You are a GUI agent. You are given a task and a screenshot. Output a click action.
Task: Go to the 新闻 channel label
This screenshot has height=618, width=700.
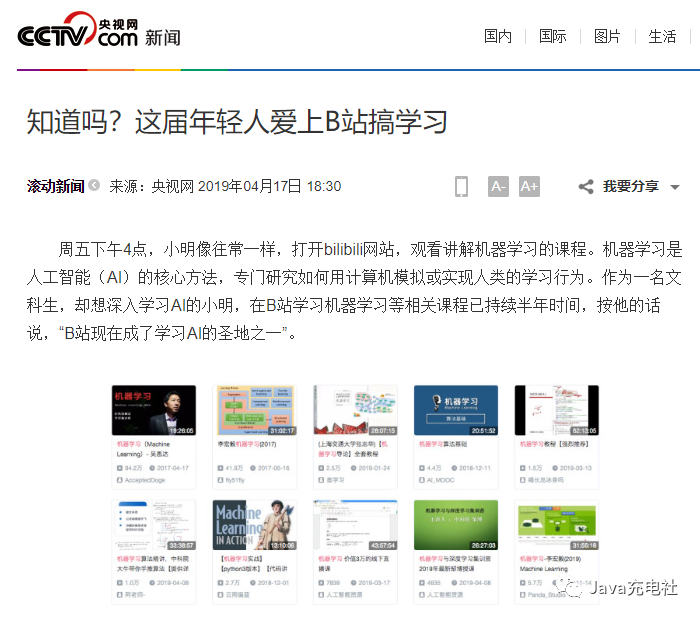click(x=163, y=38)
